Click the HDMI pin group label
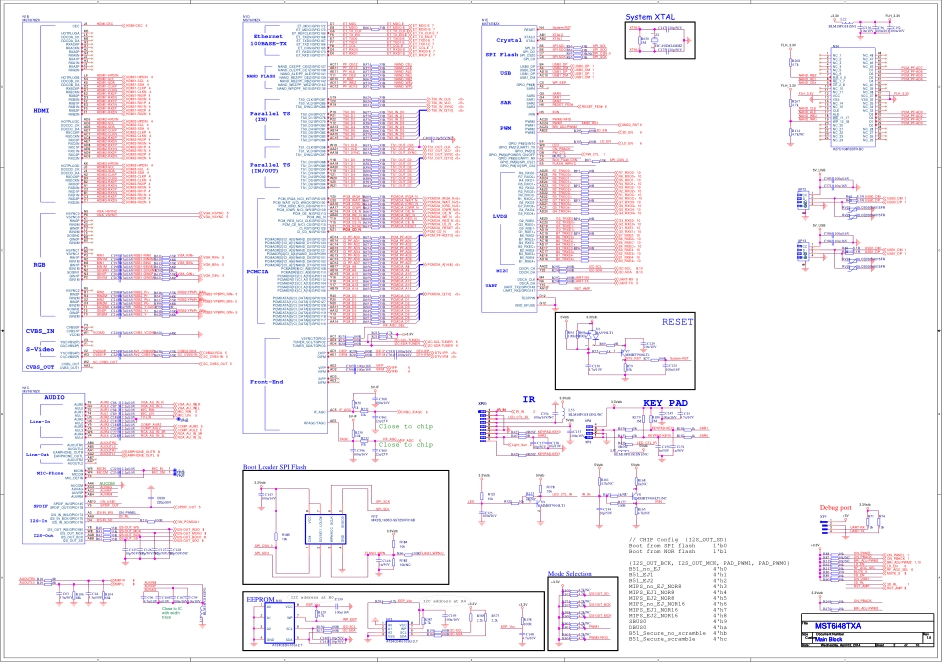The height and width of the screenshot is (672, 950). tap(42, 111)
